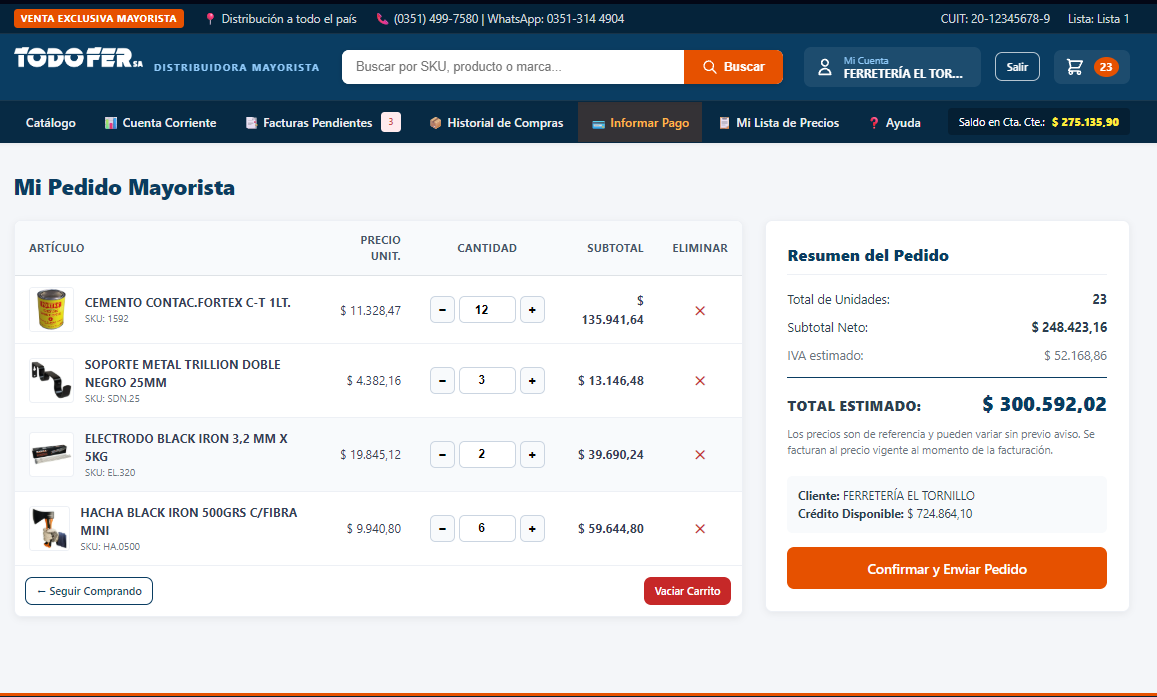Screen dimensions: 1157x697
Task: Focus the SKU, product or brand search field
Action: (x=514, y=67)
